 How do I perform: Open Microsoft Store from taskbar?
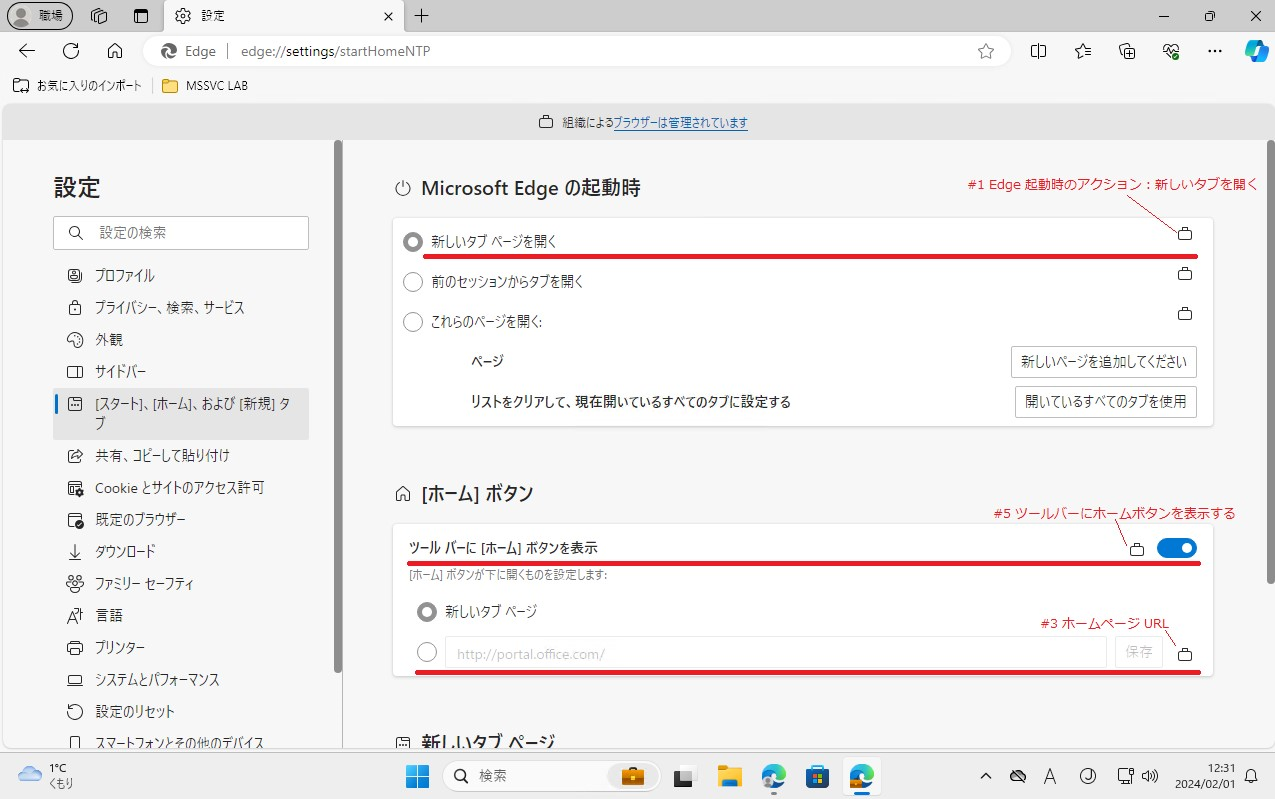pyautogui.click(x=817, y=776)
